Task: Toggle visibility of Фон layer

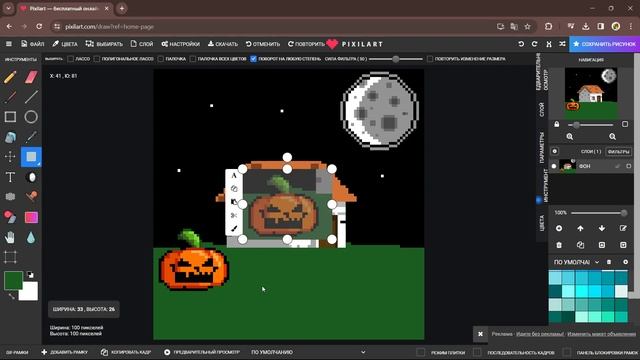Action: point(554,166)
